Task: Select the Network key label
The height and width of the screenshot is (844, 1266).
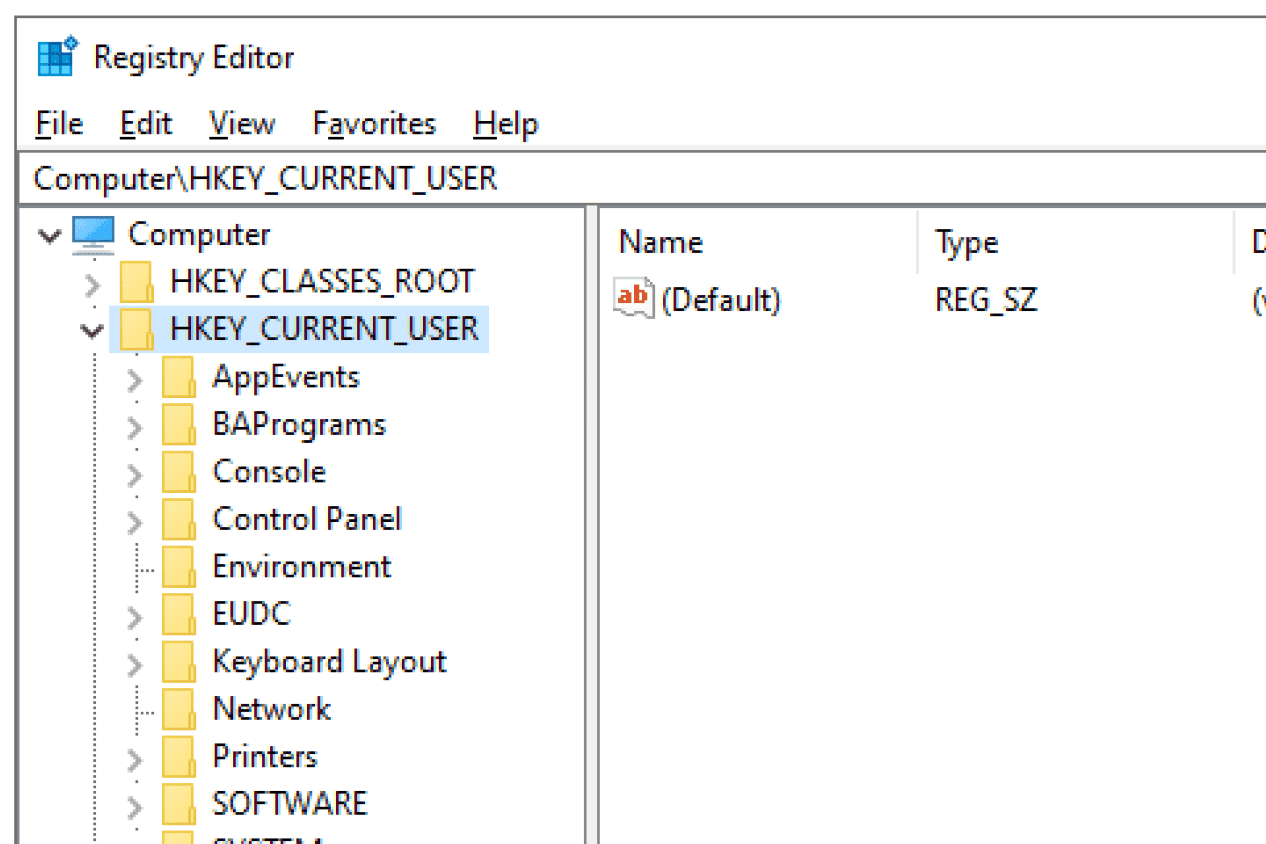Action: [x=271, y=709]
